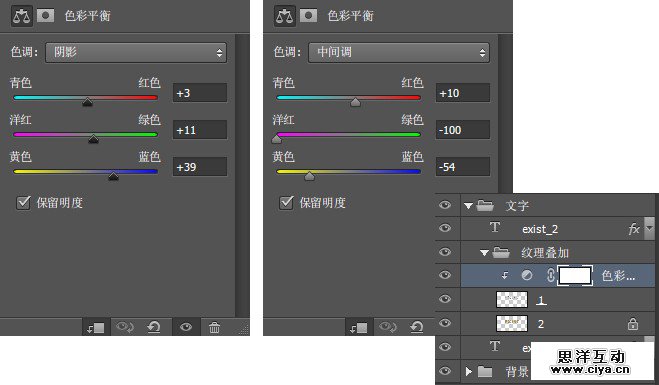Screen dimensions: 659x385
Task: Click clip-to-layer icon in left panel footer
Action: tap(96, 327)
